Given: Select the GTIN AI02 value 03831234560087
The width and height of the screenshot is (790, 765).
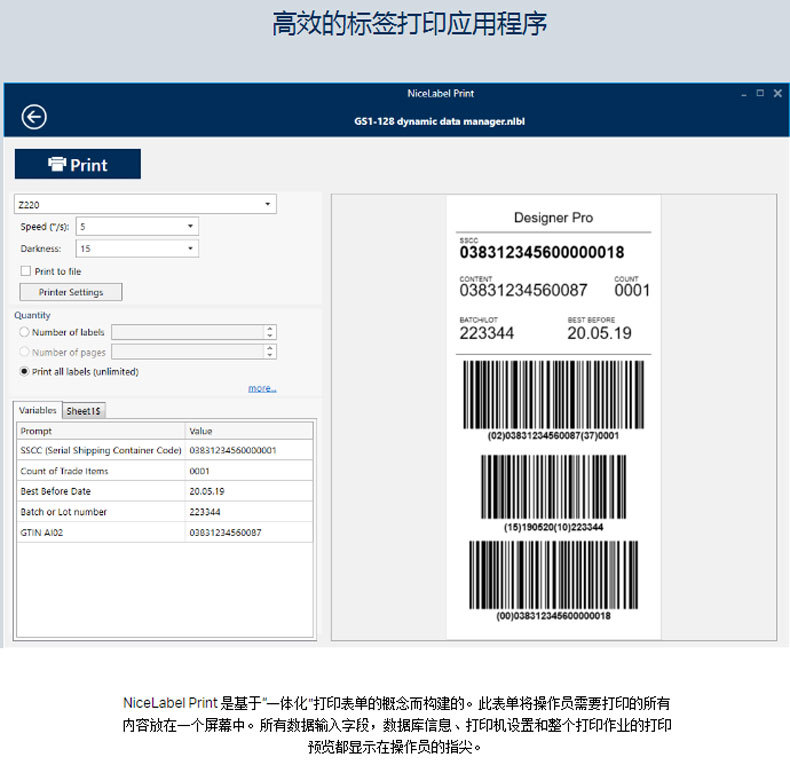Looking at the screenshot, I should pos(225,532).
